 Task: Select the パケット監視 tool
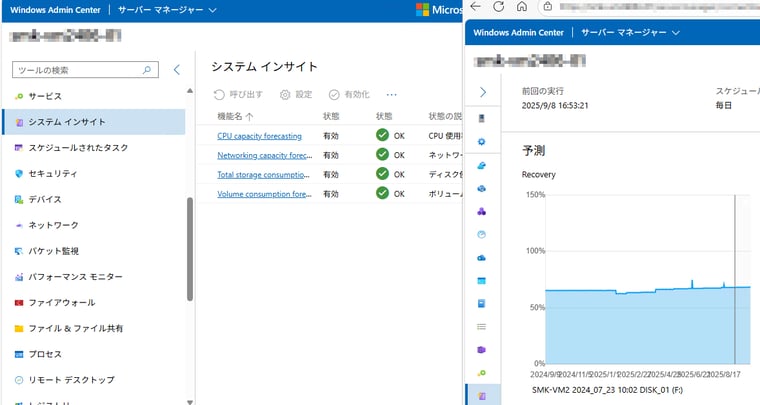click(53, 251)
